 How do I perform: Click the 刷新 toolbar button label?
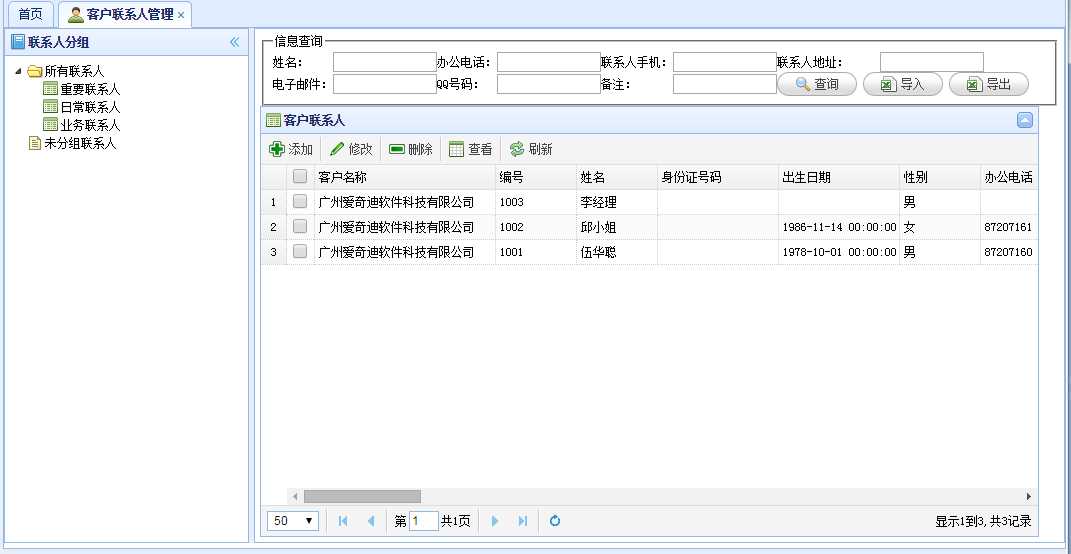(540, 149)
